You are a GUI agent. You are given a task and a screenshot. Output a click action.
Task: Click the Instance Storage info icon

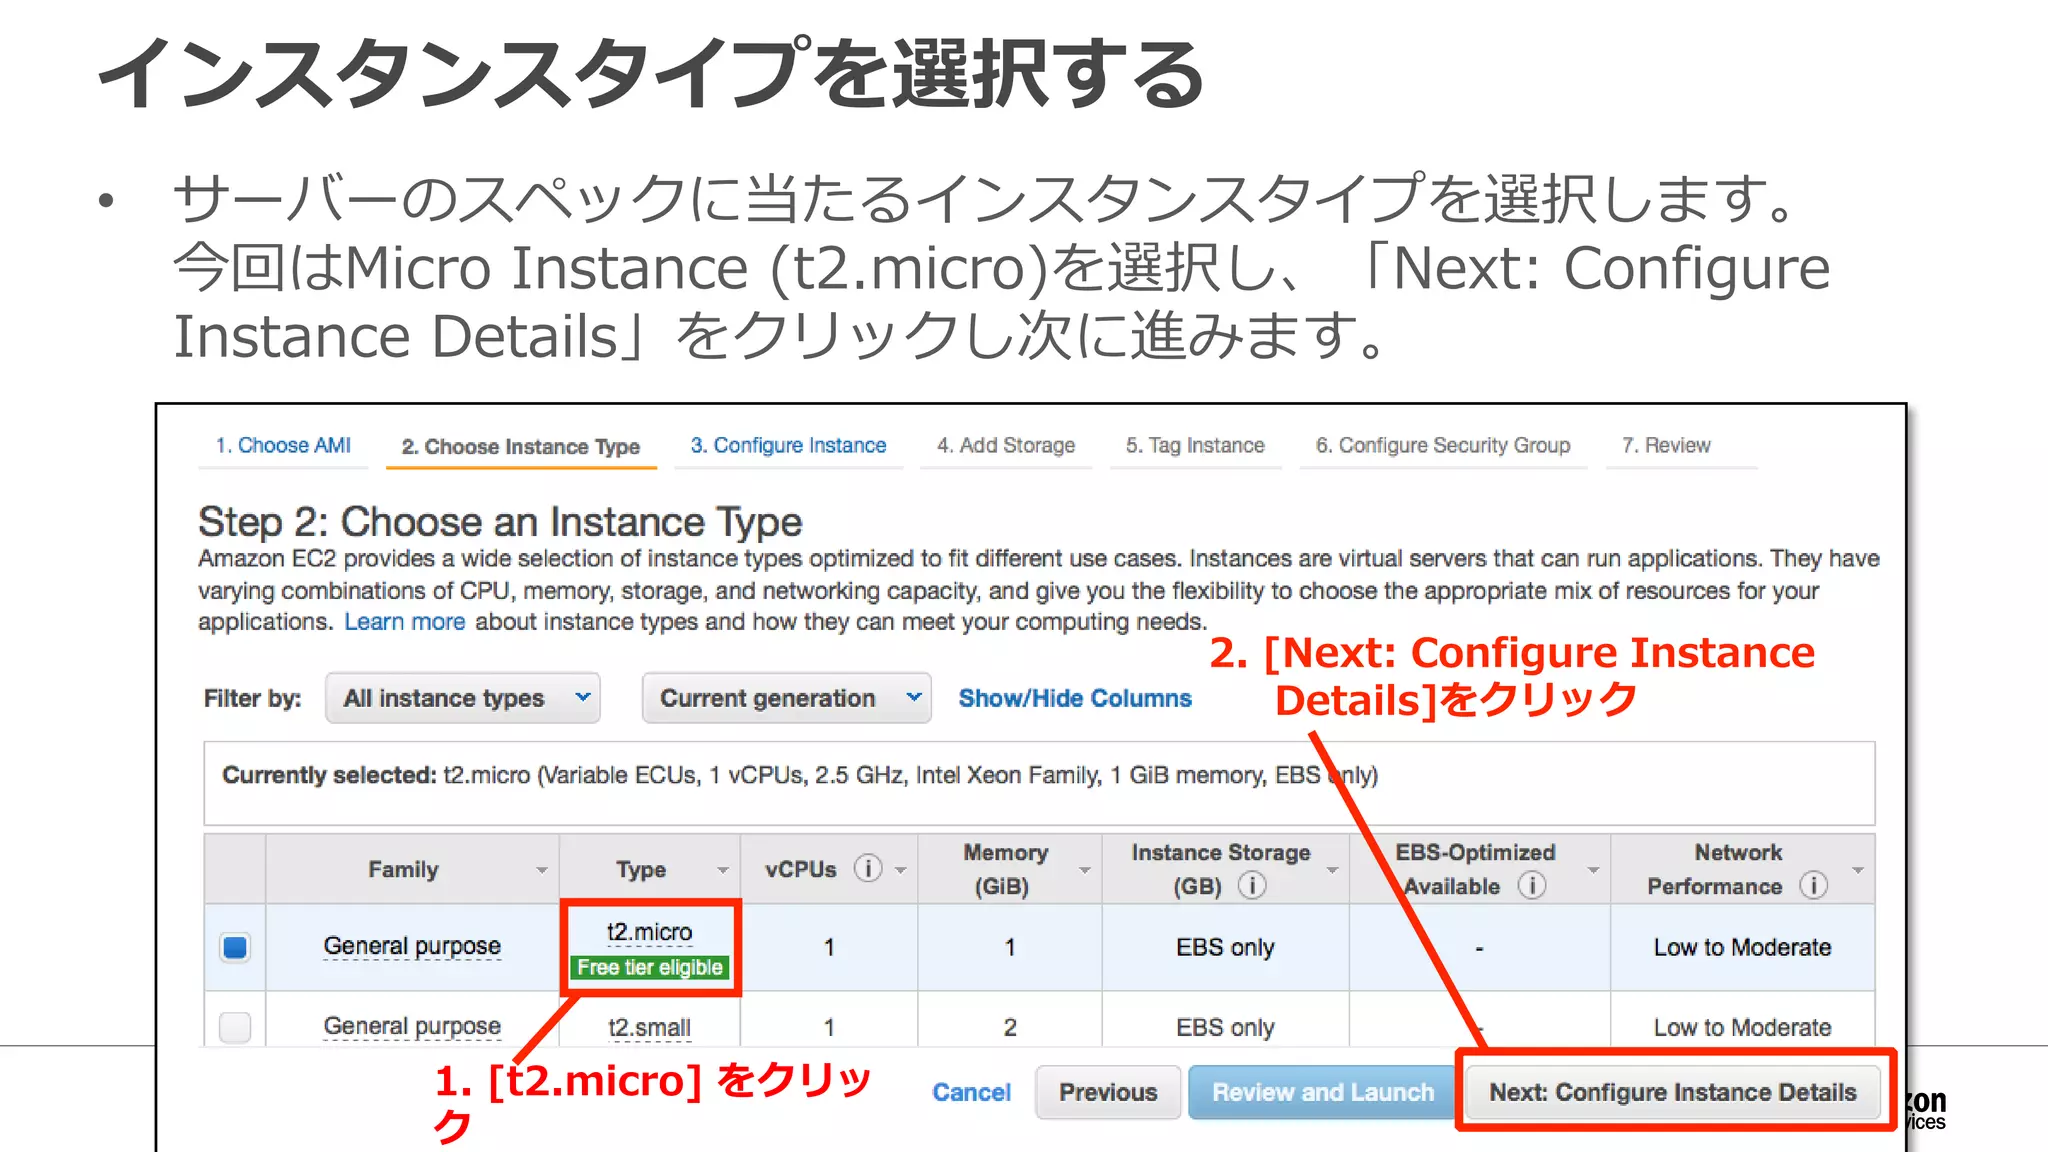coord(1252,885)
